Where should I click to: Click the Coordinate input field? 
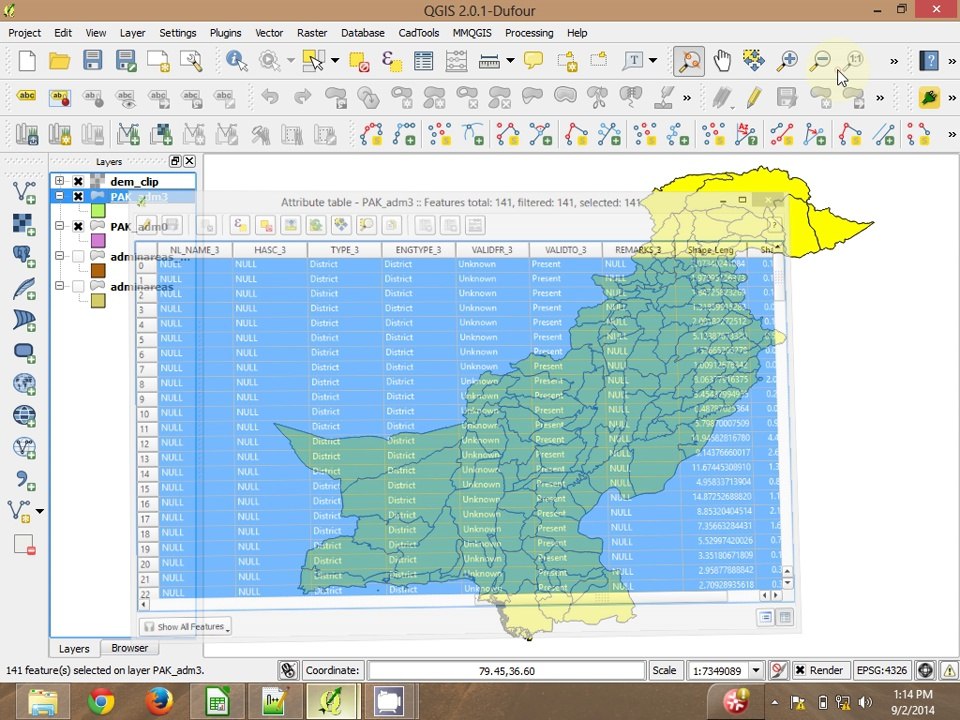[x=506, y=670]
